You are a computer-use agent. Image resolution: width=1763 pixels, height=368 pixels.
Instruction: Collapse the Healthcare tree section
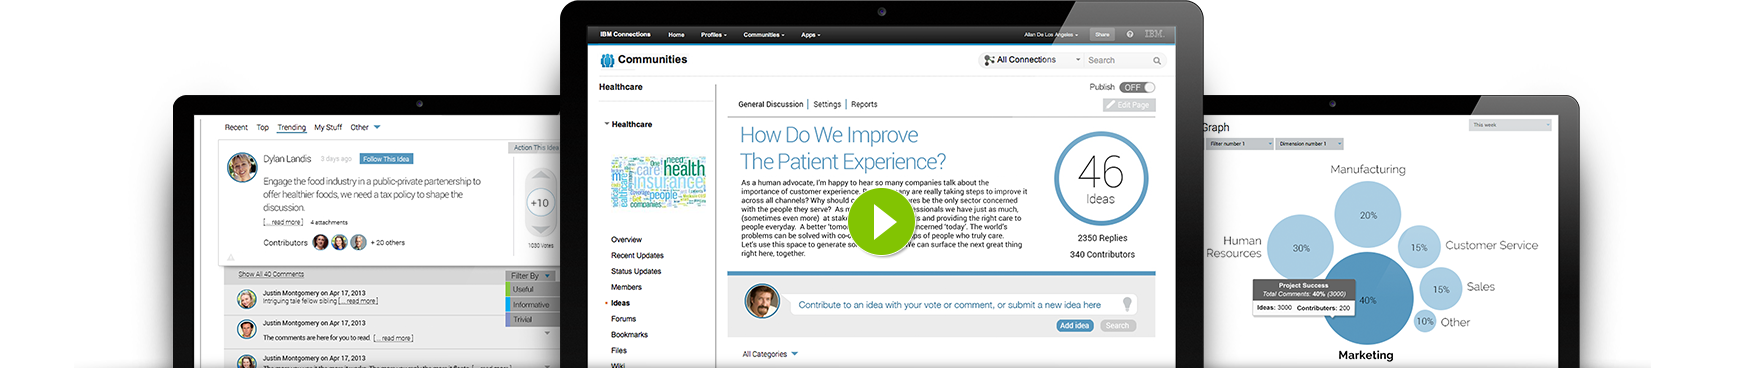coord(606,124)
